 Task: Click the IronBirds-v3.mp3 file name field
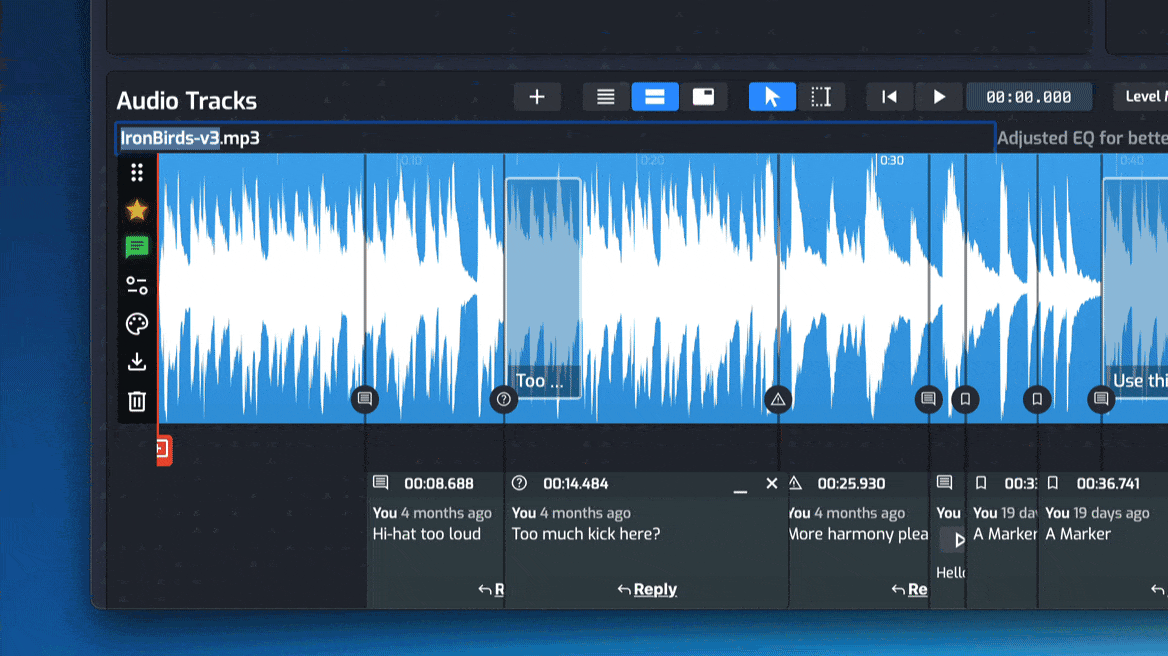pos(555,138)
